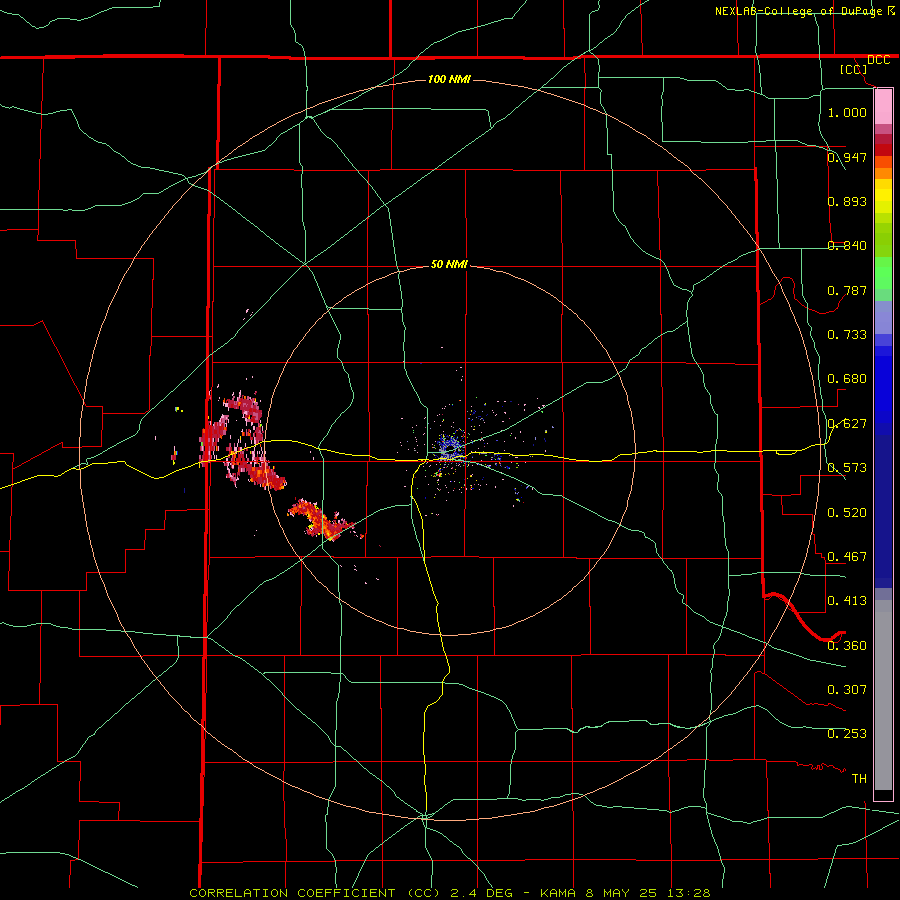Click the 0.680 color scale value
Viewport: 900px width, 900px height.
pyautogui.click(x=847, y=379)
